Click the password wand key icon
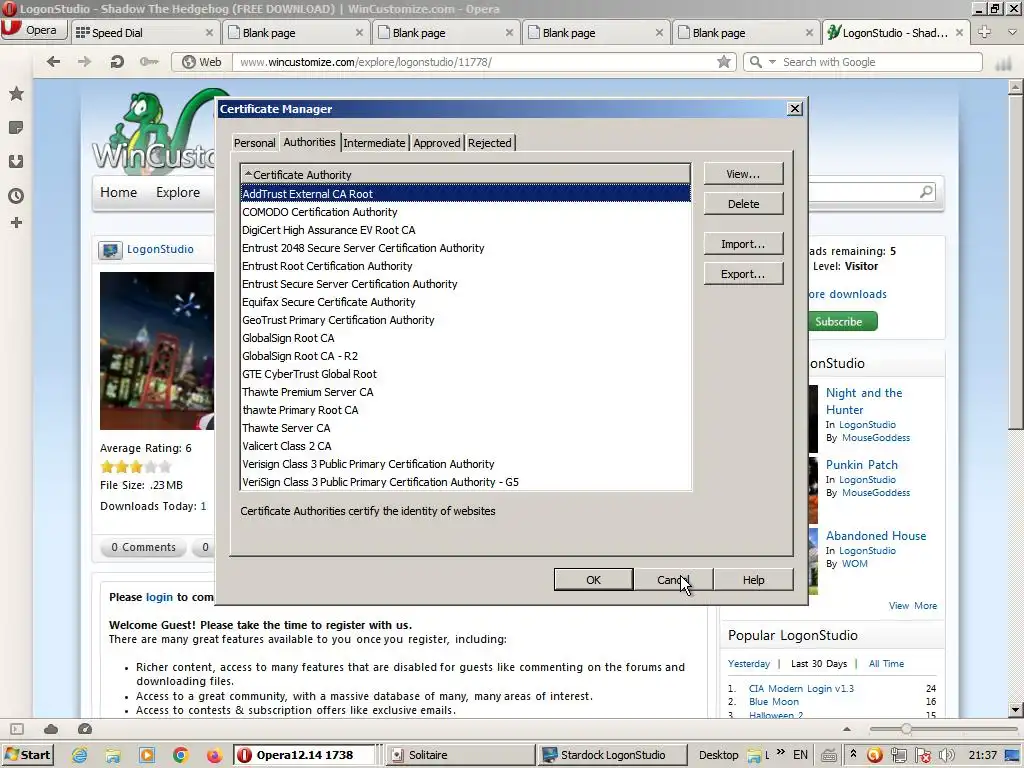This screenshot has height=768, width=1024. [x=149, y=62]
